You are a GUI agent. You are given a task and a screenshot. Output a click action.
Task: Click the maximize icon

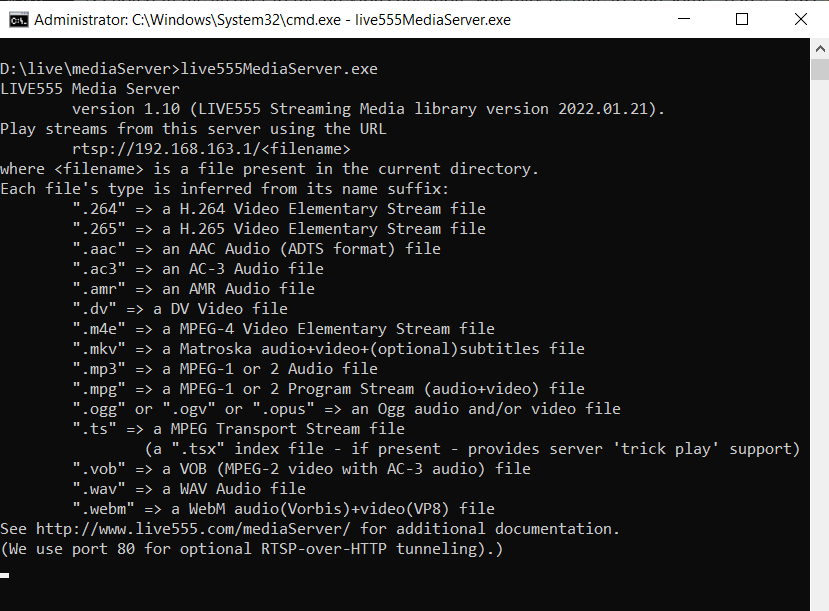pos(740,19)
